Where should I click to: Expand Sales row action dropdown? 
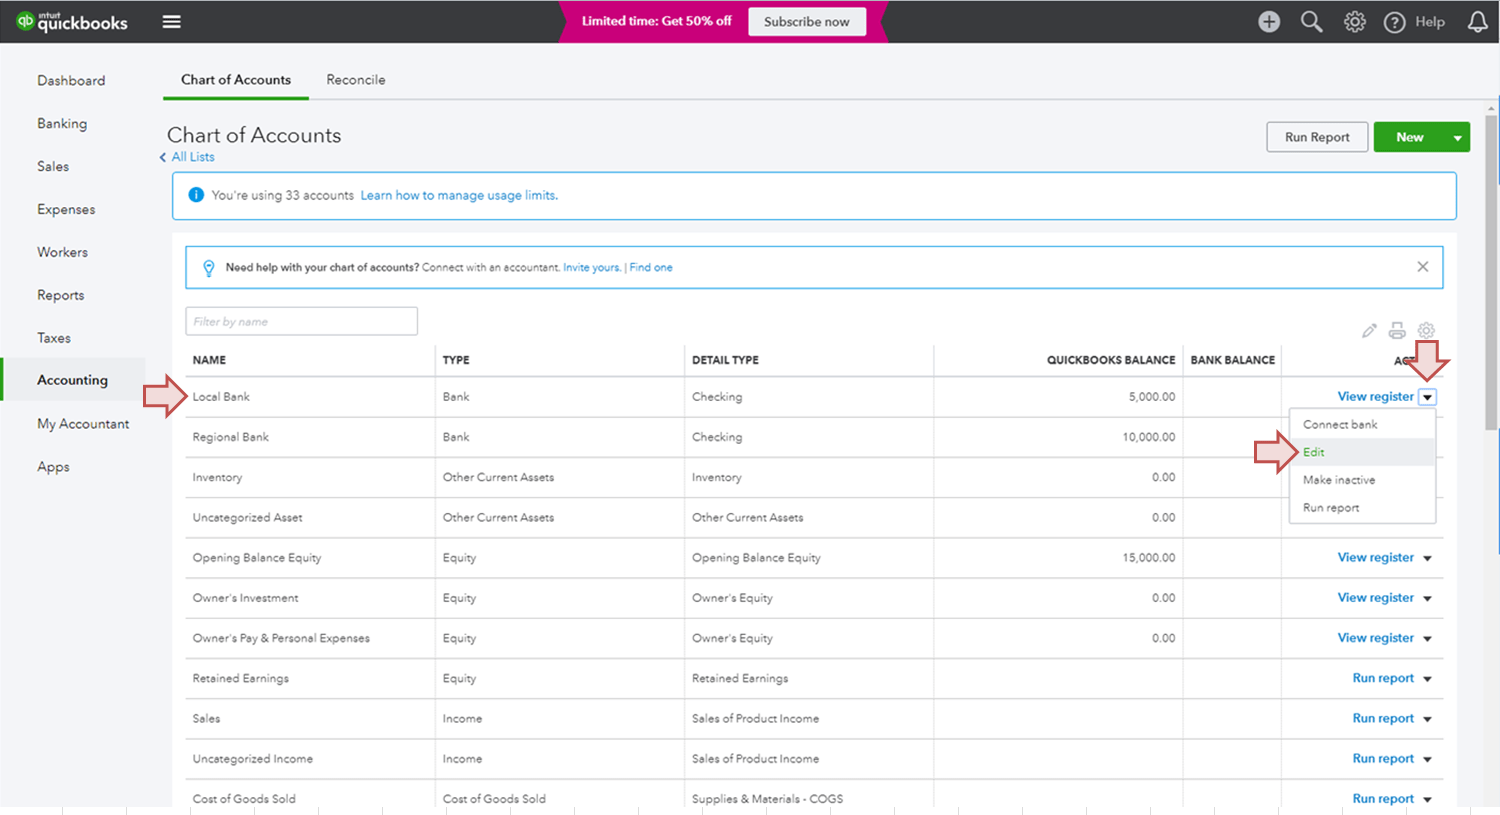tap(1427, 719)
